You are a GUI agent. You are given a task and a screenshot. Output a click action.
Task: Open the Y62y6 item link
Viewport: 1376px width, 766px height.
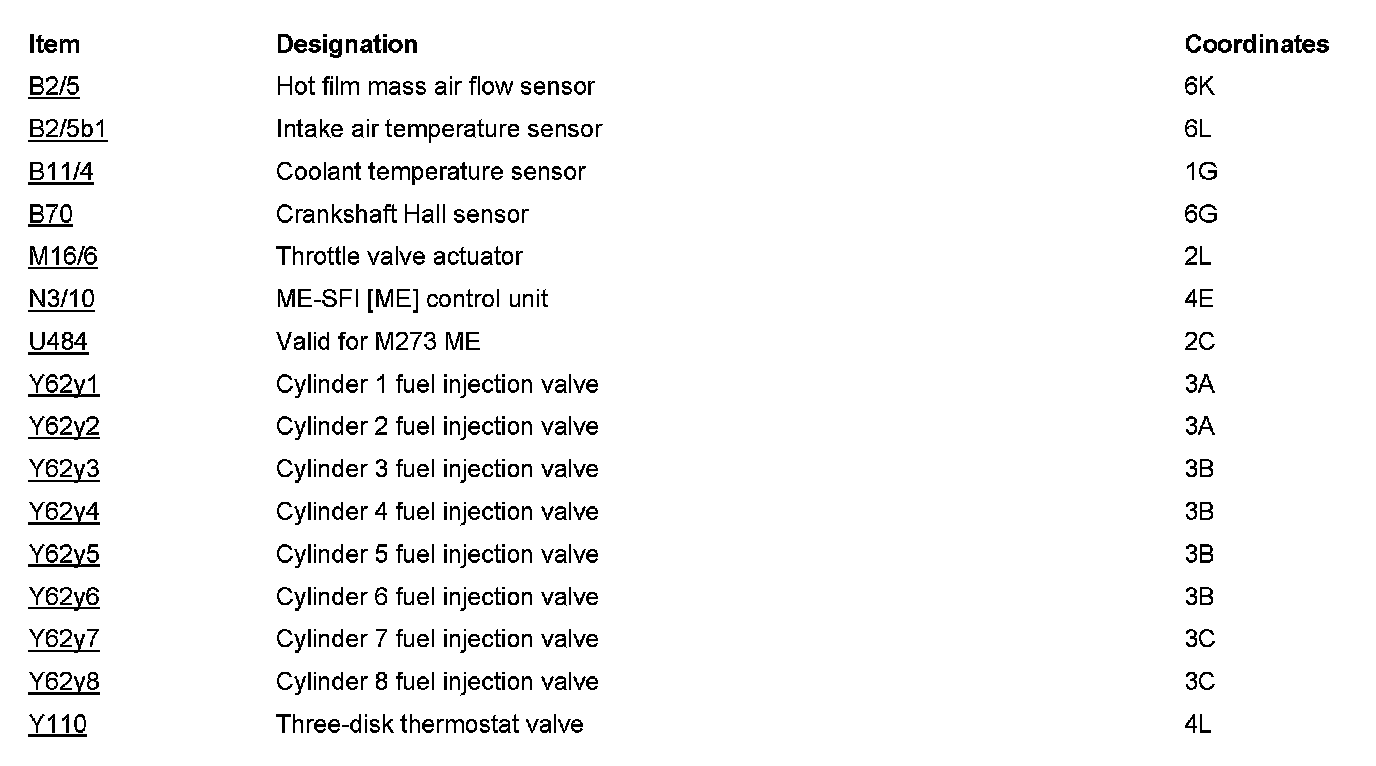tap(64, 597)
